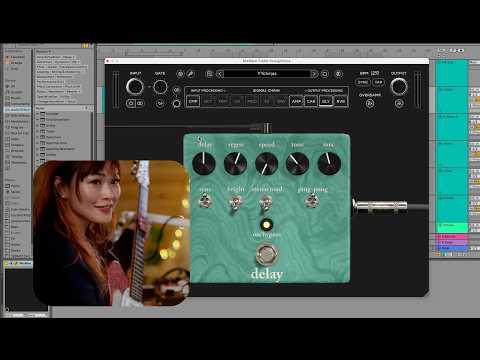Open the plugin settings gear icon
The height and width of the screenshot is (360, 480).
click(180, 74)
